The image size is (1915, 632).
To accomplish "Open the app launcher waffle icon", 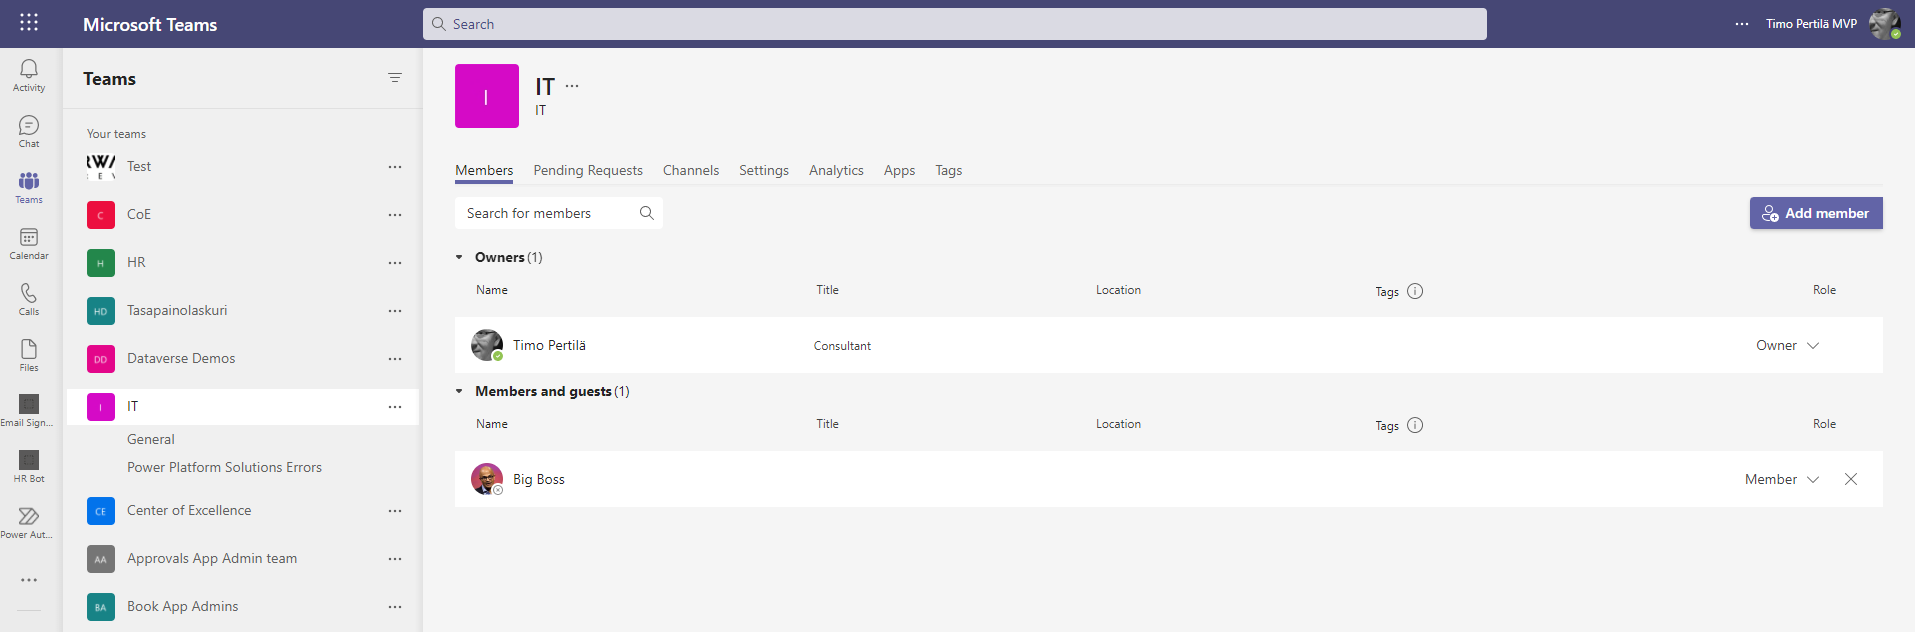I will pyautogui.click(x=29, y=23).
